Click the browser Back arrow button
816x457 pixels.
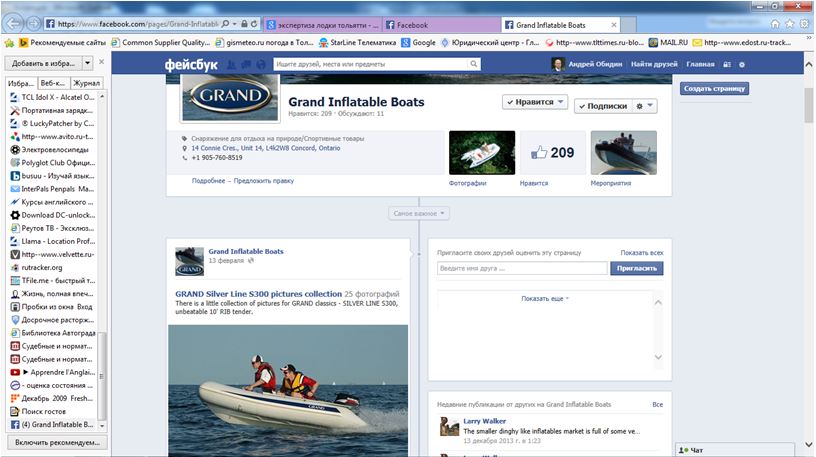coord(13,23)
